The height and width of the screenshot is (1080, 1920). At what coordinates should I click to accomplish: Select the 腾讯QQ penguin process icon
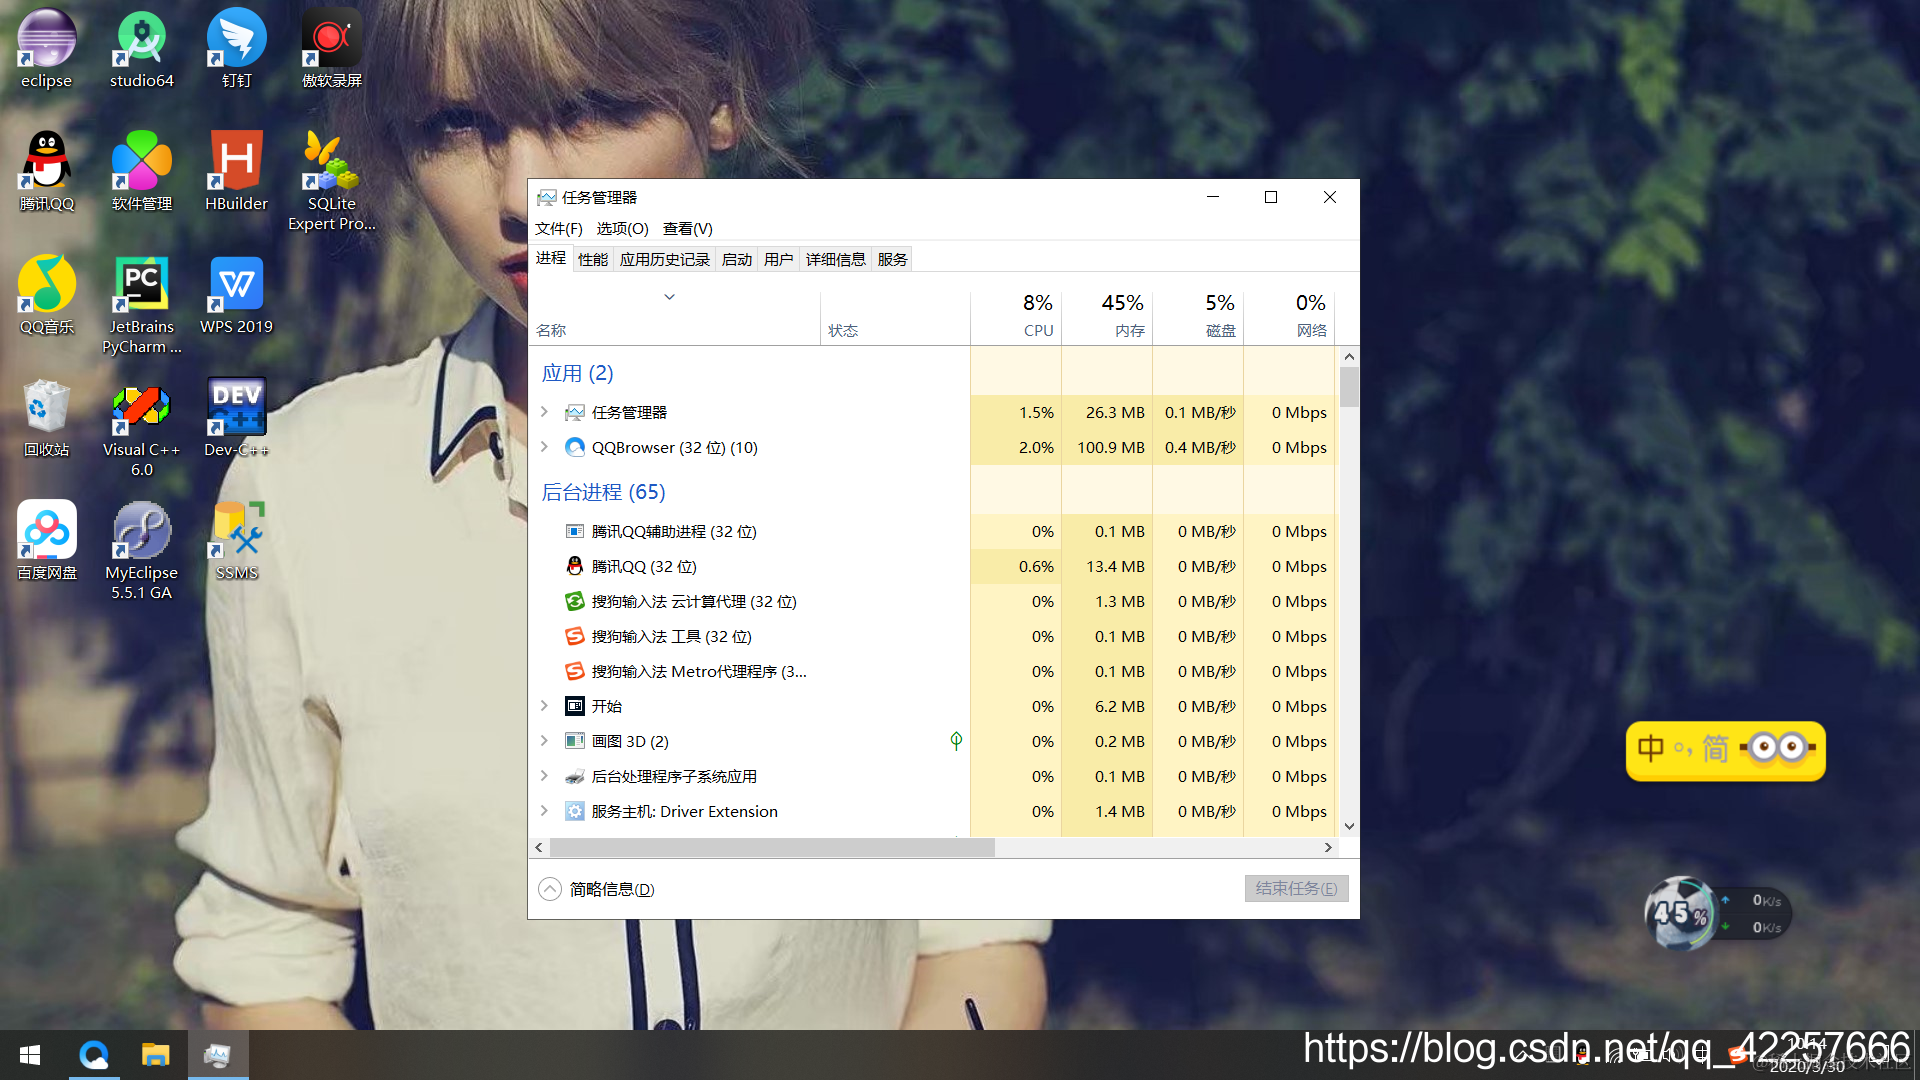[x=574, y=566]
